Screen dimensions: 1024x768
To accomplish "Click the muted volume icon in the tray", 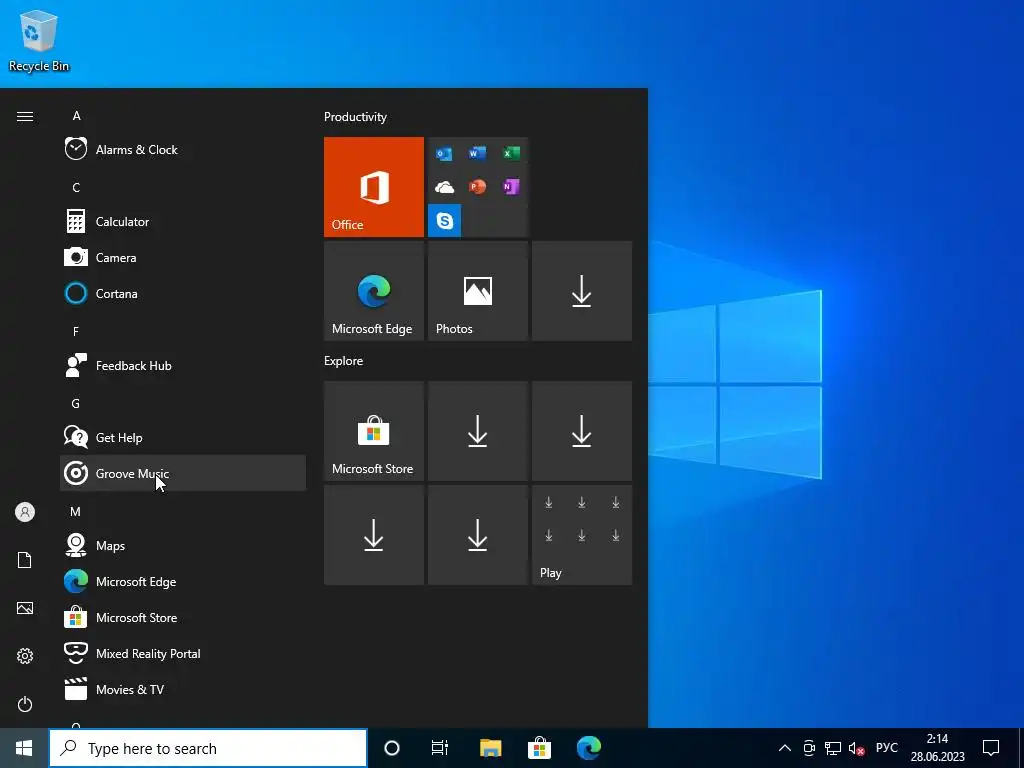I will [856, 748].
